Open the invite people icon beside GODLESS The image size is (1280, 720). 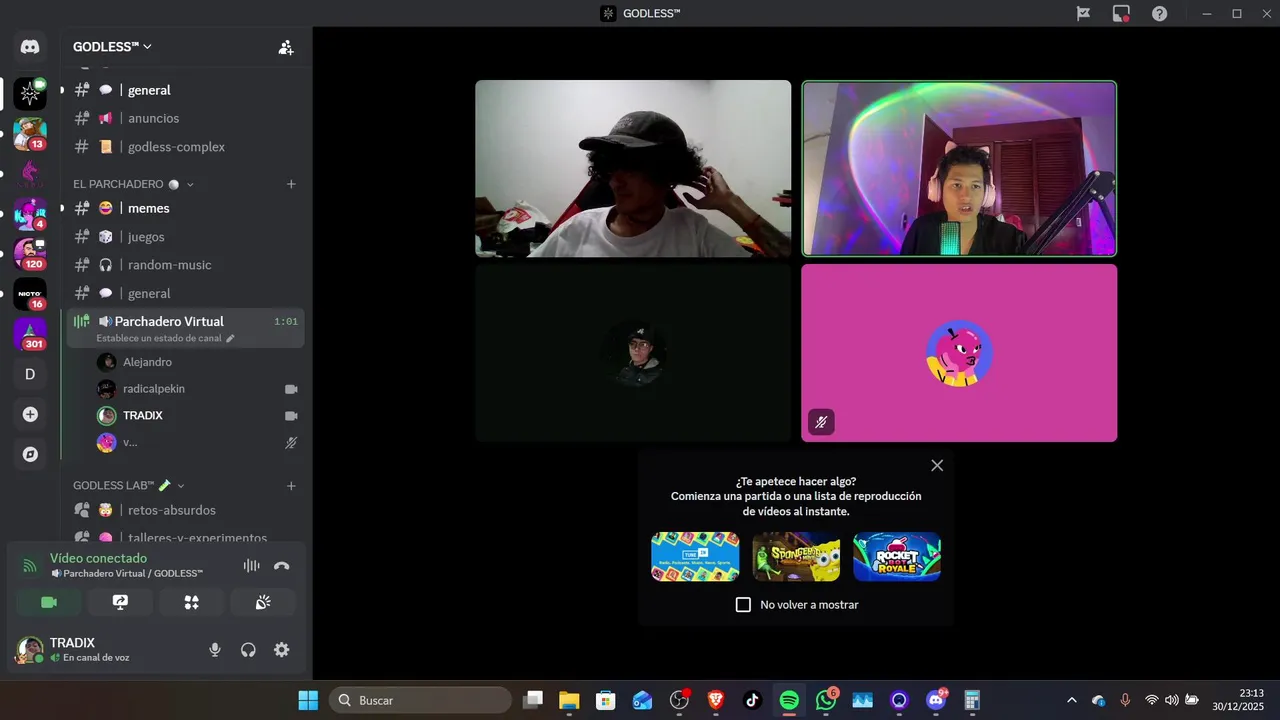(x=286, y=47)
